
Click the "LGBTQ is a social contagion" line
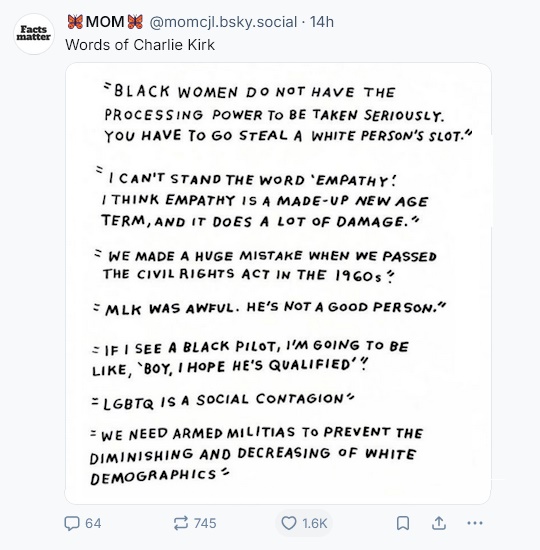(x=222, y=401)
